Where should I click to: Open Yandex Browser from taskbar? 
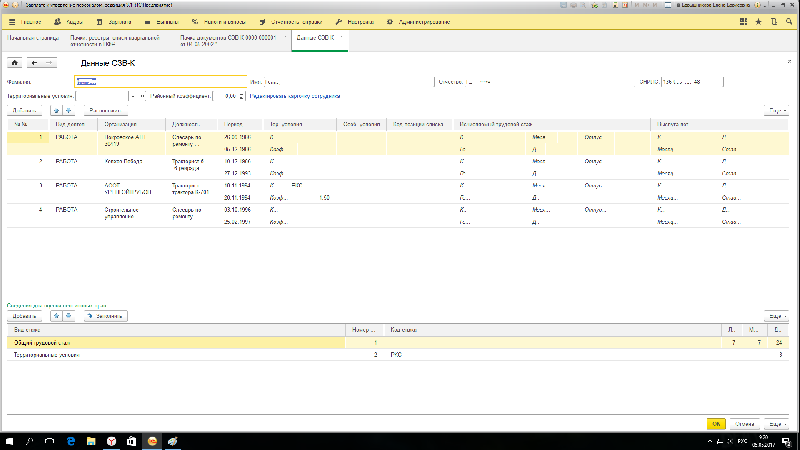coord(111,441)
